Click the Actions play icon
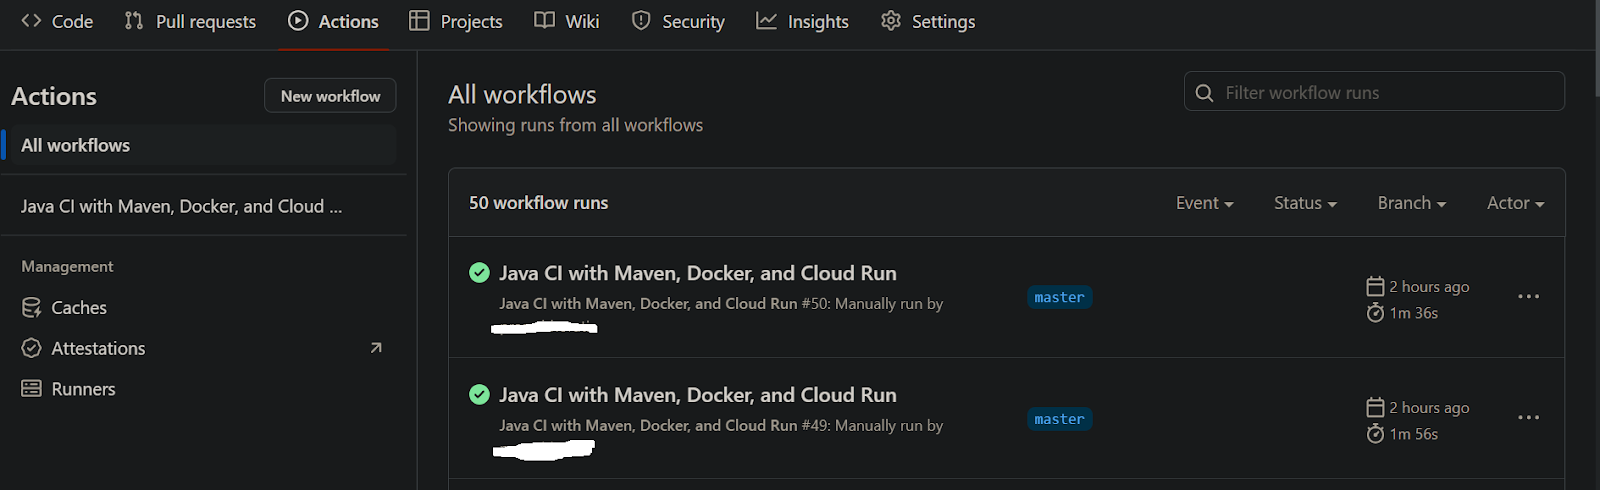1600x490 pixels. [x=298, y=20]
